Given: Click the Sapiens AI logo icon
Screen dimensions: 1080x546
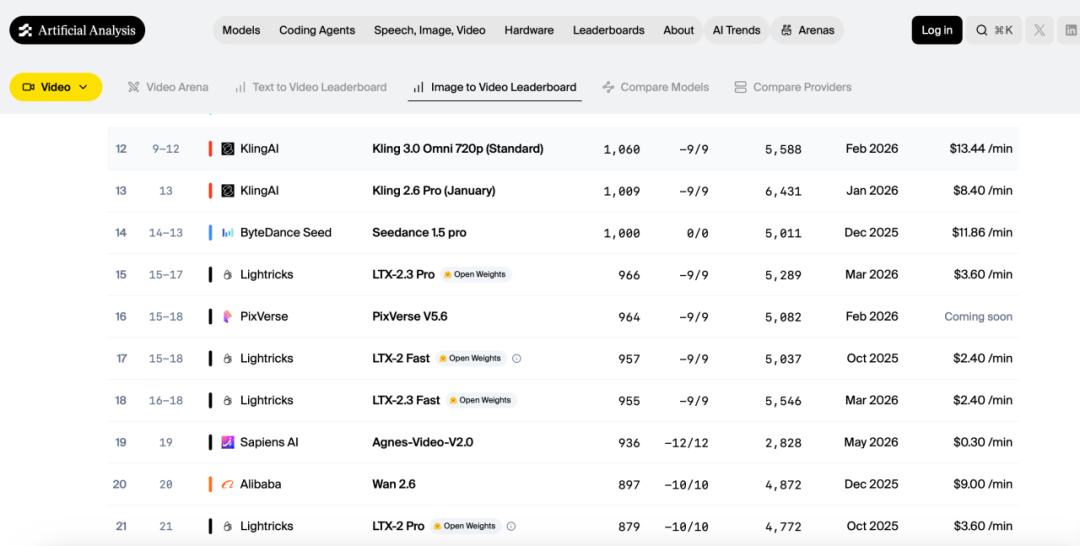Looking at the screenshot, I should (228, 442).
